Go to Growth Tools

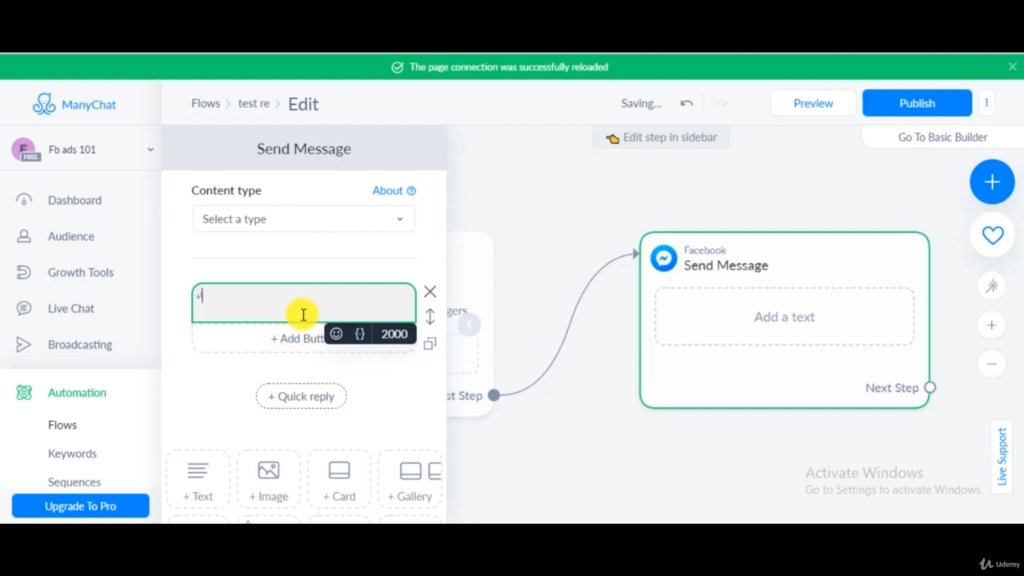pos(80,272)
